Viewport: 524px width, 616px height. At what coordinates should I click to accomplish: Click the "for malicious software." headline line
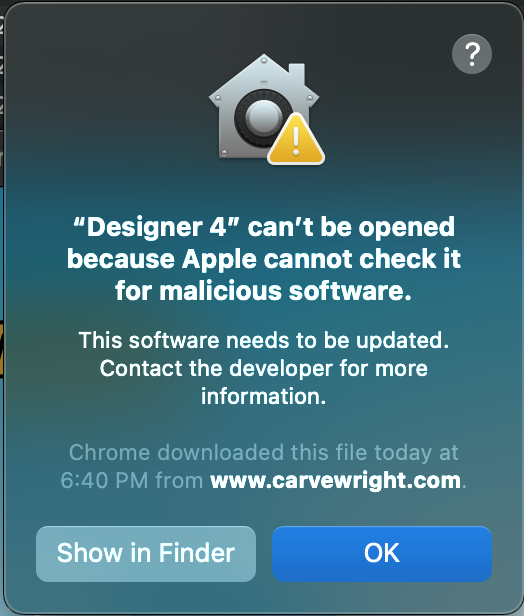coord(264,291)
